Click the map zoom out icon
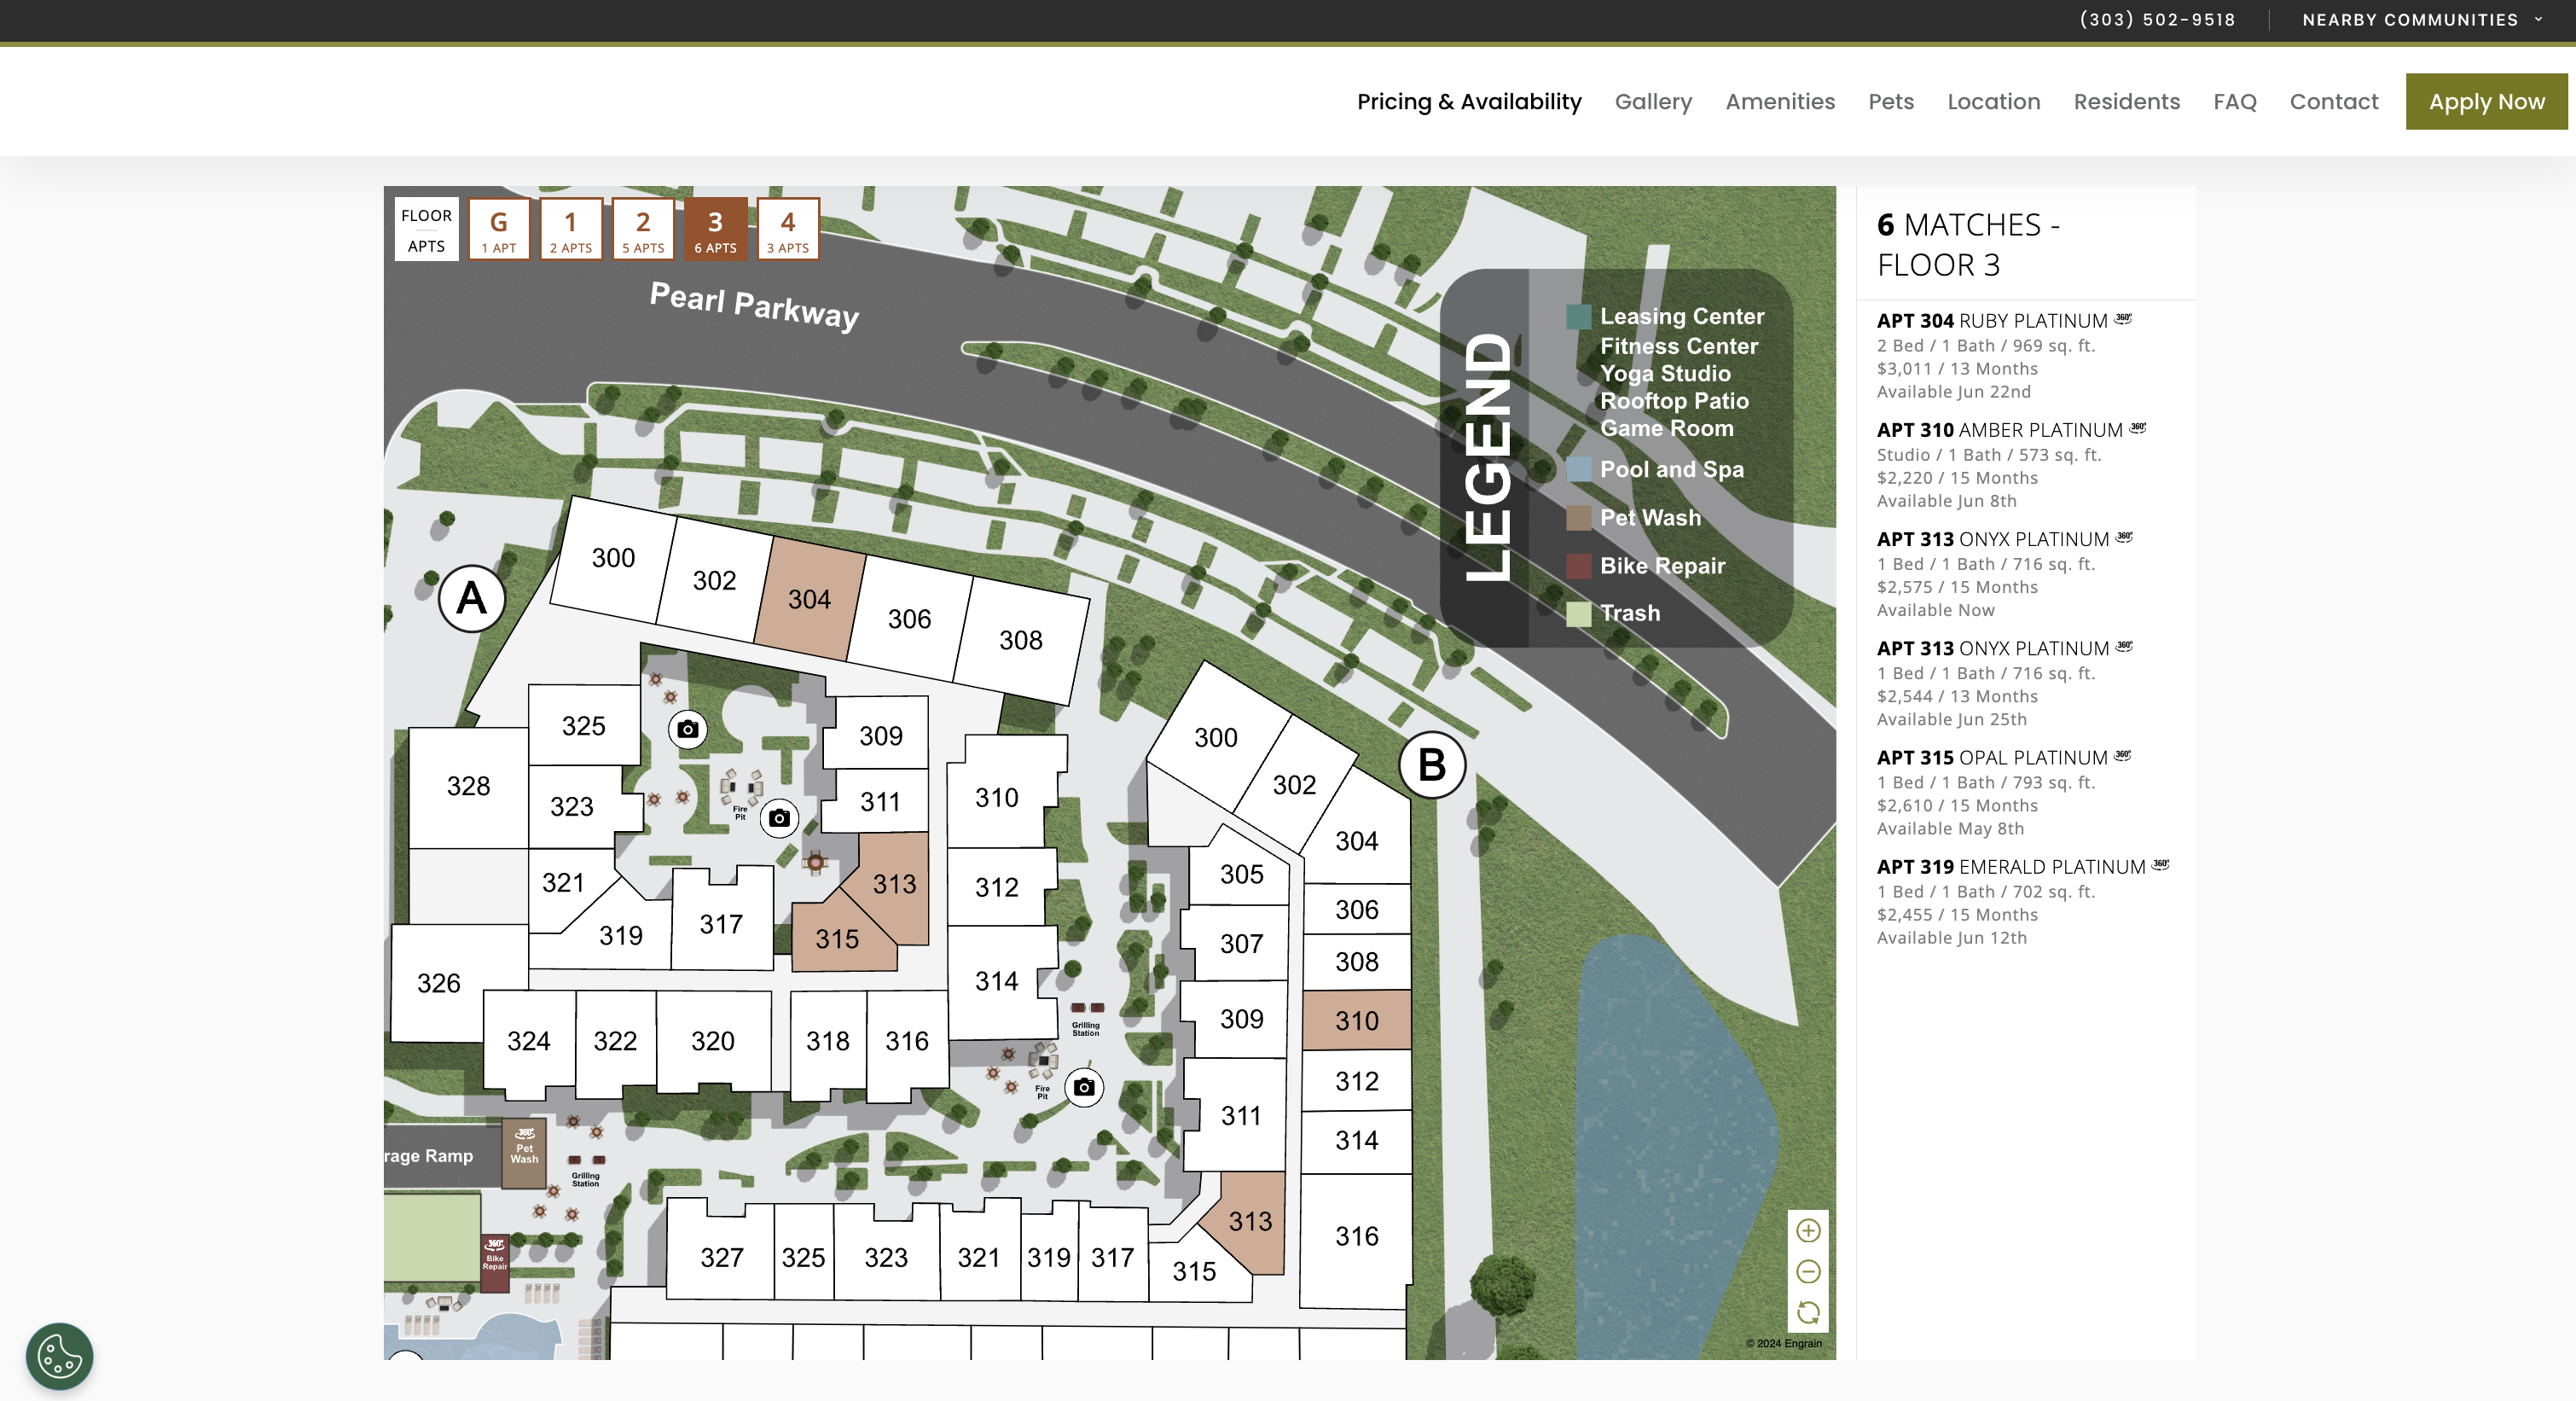 pos(1808,1272)
